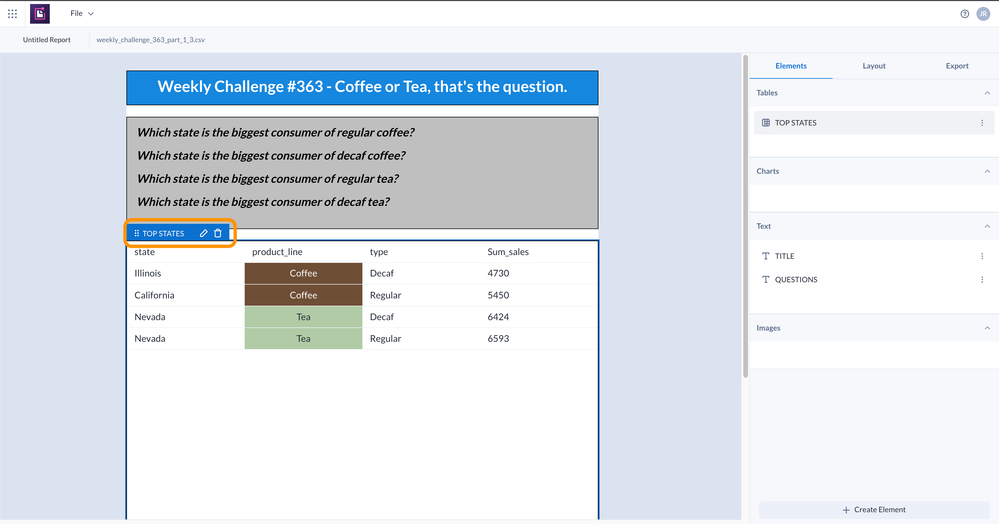
Task: Click the report canvas vertical scrollbar
Action: tap(745, 217)
